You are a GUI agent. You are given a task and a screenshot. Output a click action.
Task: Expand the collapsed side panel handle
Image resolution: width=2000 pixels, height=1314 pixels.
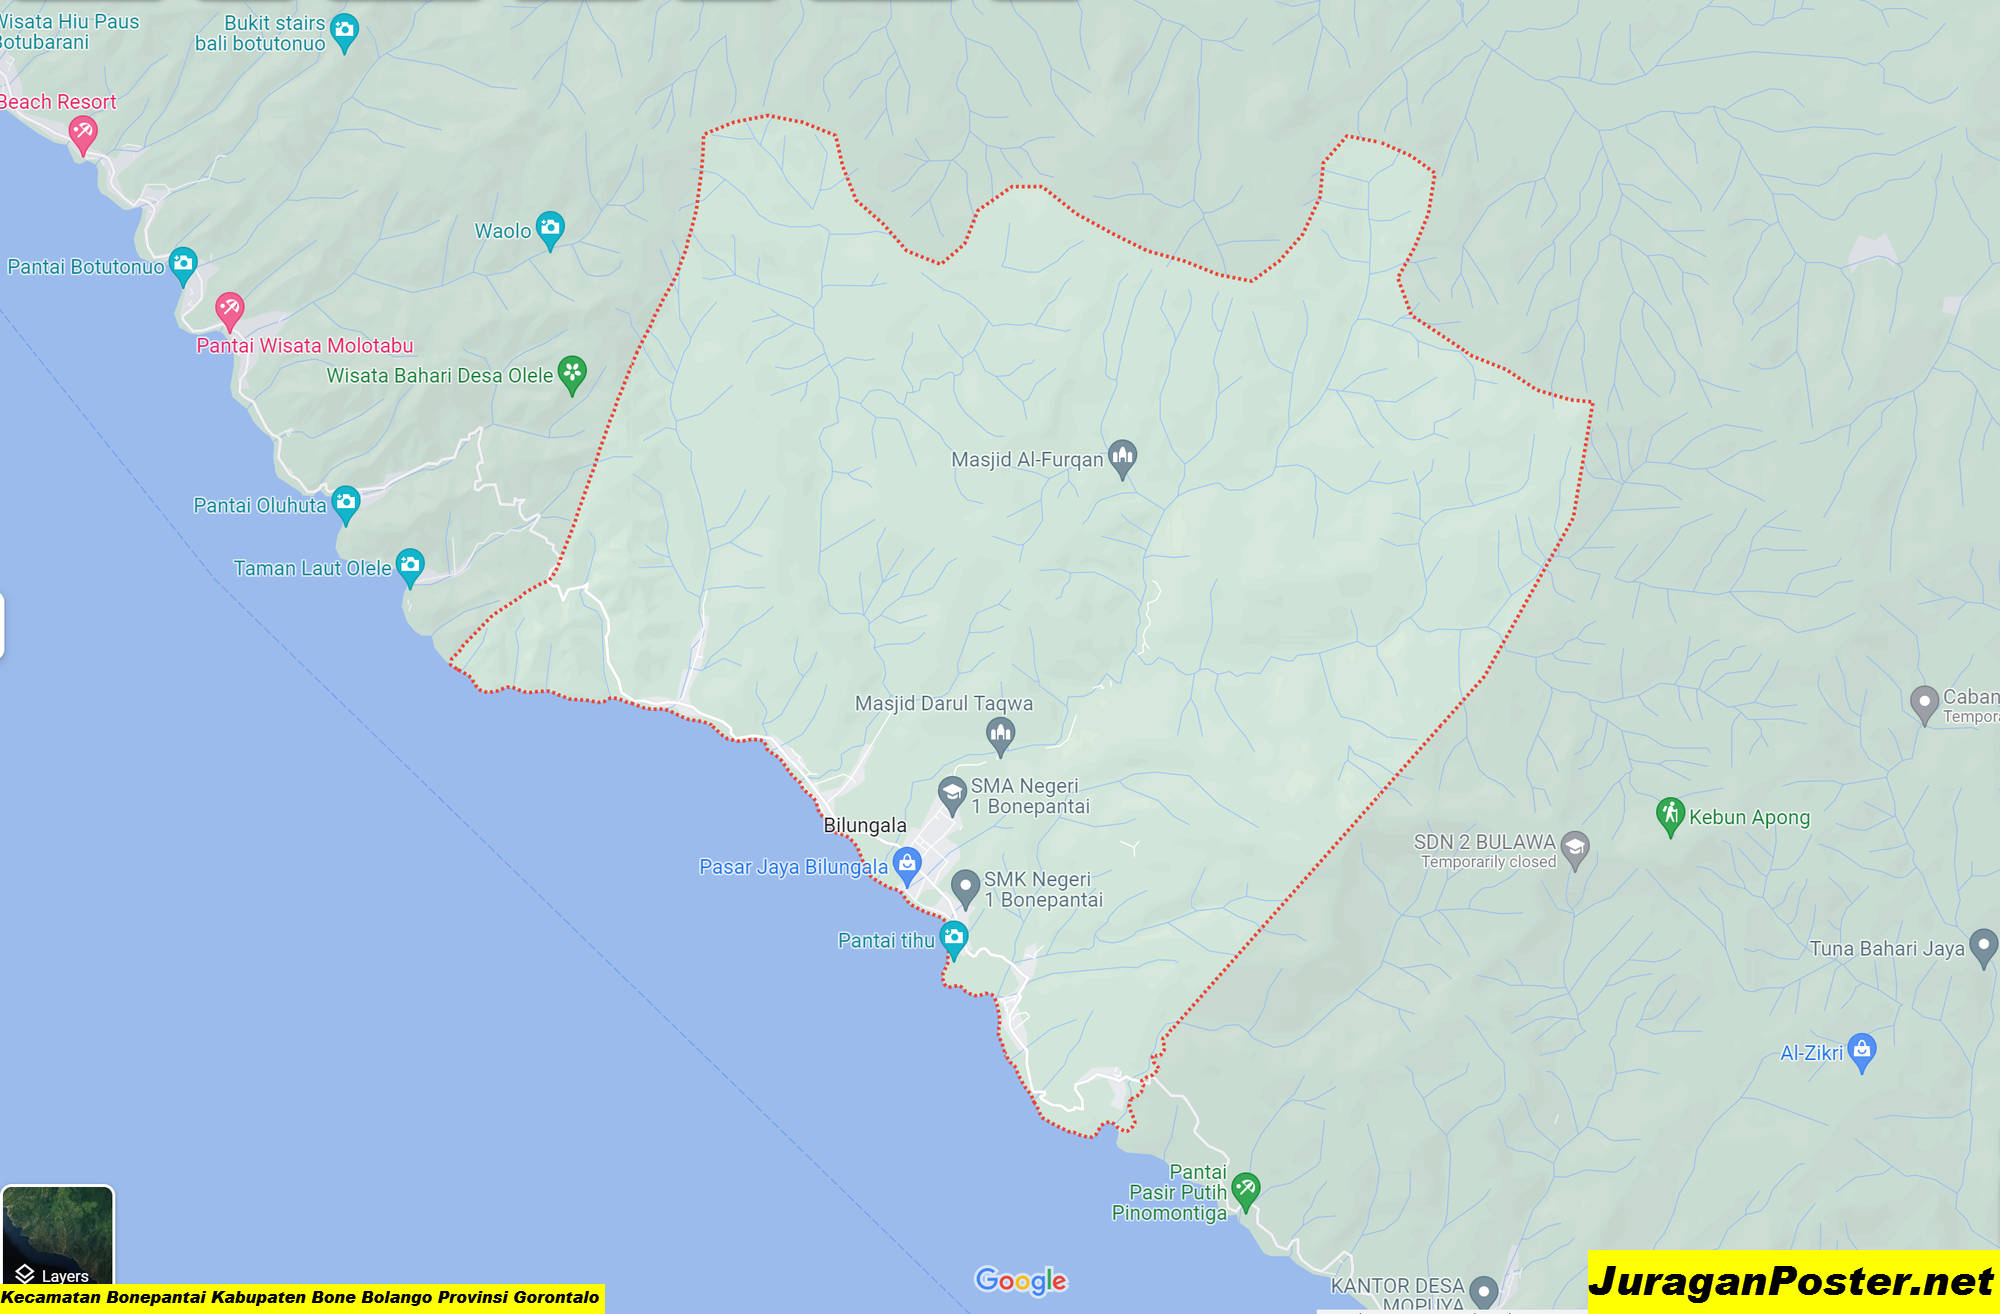pyautogui.click(x=2, y=626)
